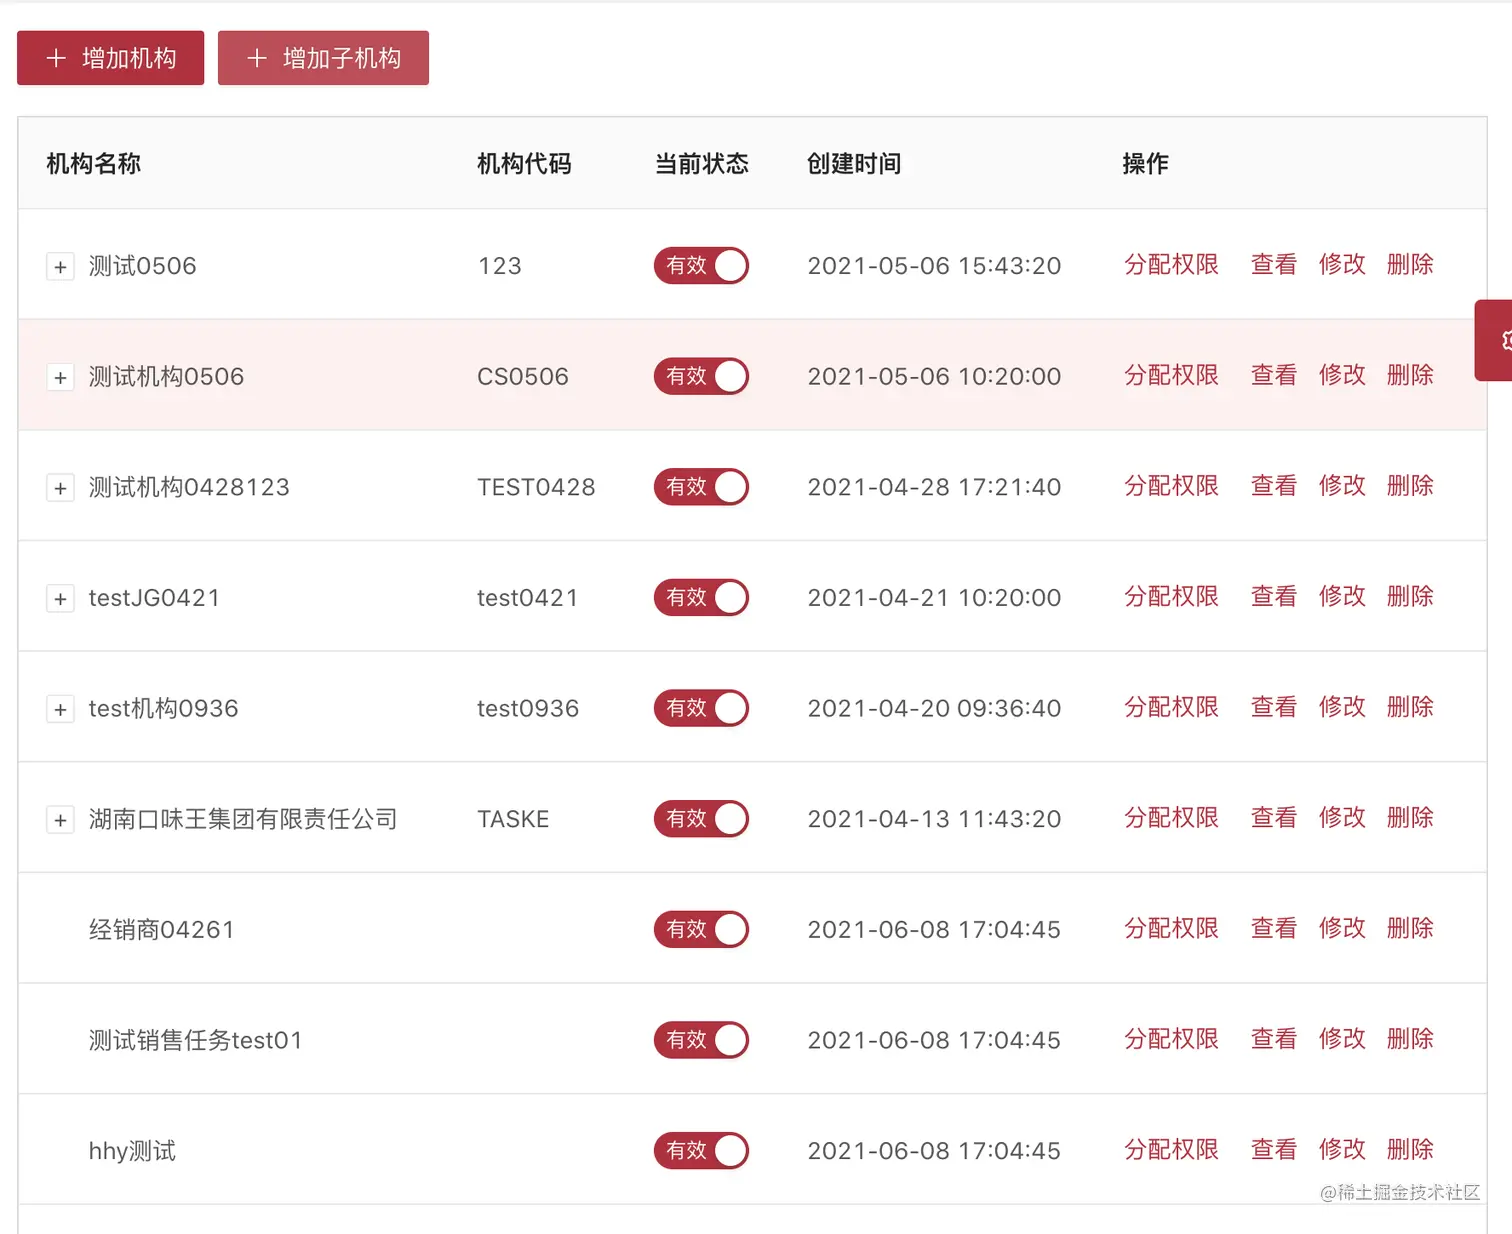Expand the 测试0506 organization row
The width and height of the screenshot is (1512, 1234).
click(60, 265)
